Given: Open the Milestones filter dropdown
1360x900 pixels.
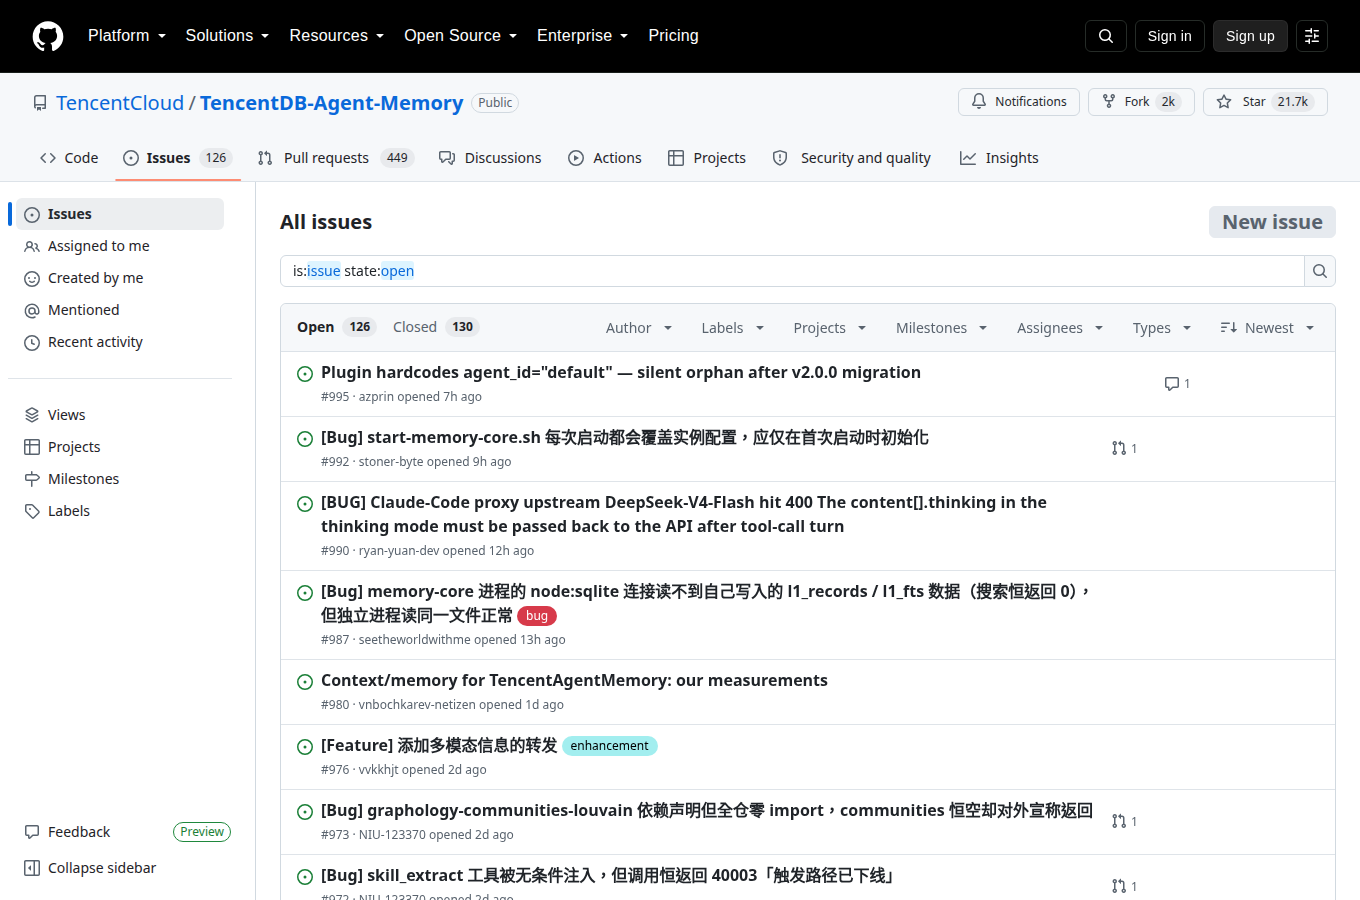Looking at the screenshot, I should point(942,328).
